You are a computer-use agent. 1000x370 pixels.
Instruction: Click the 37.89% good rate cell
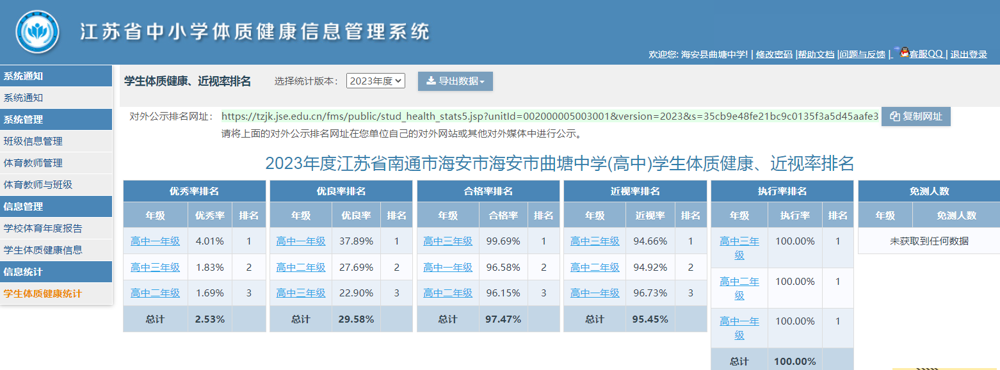pyautogui.click(x=357, y=241)
